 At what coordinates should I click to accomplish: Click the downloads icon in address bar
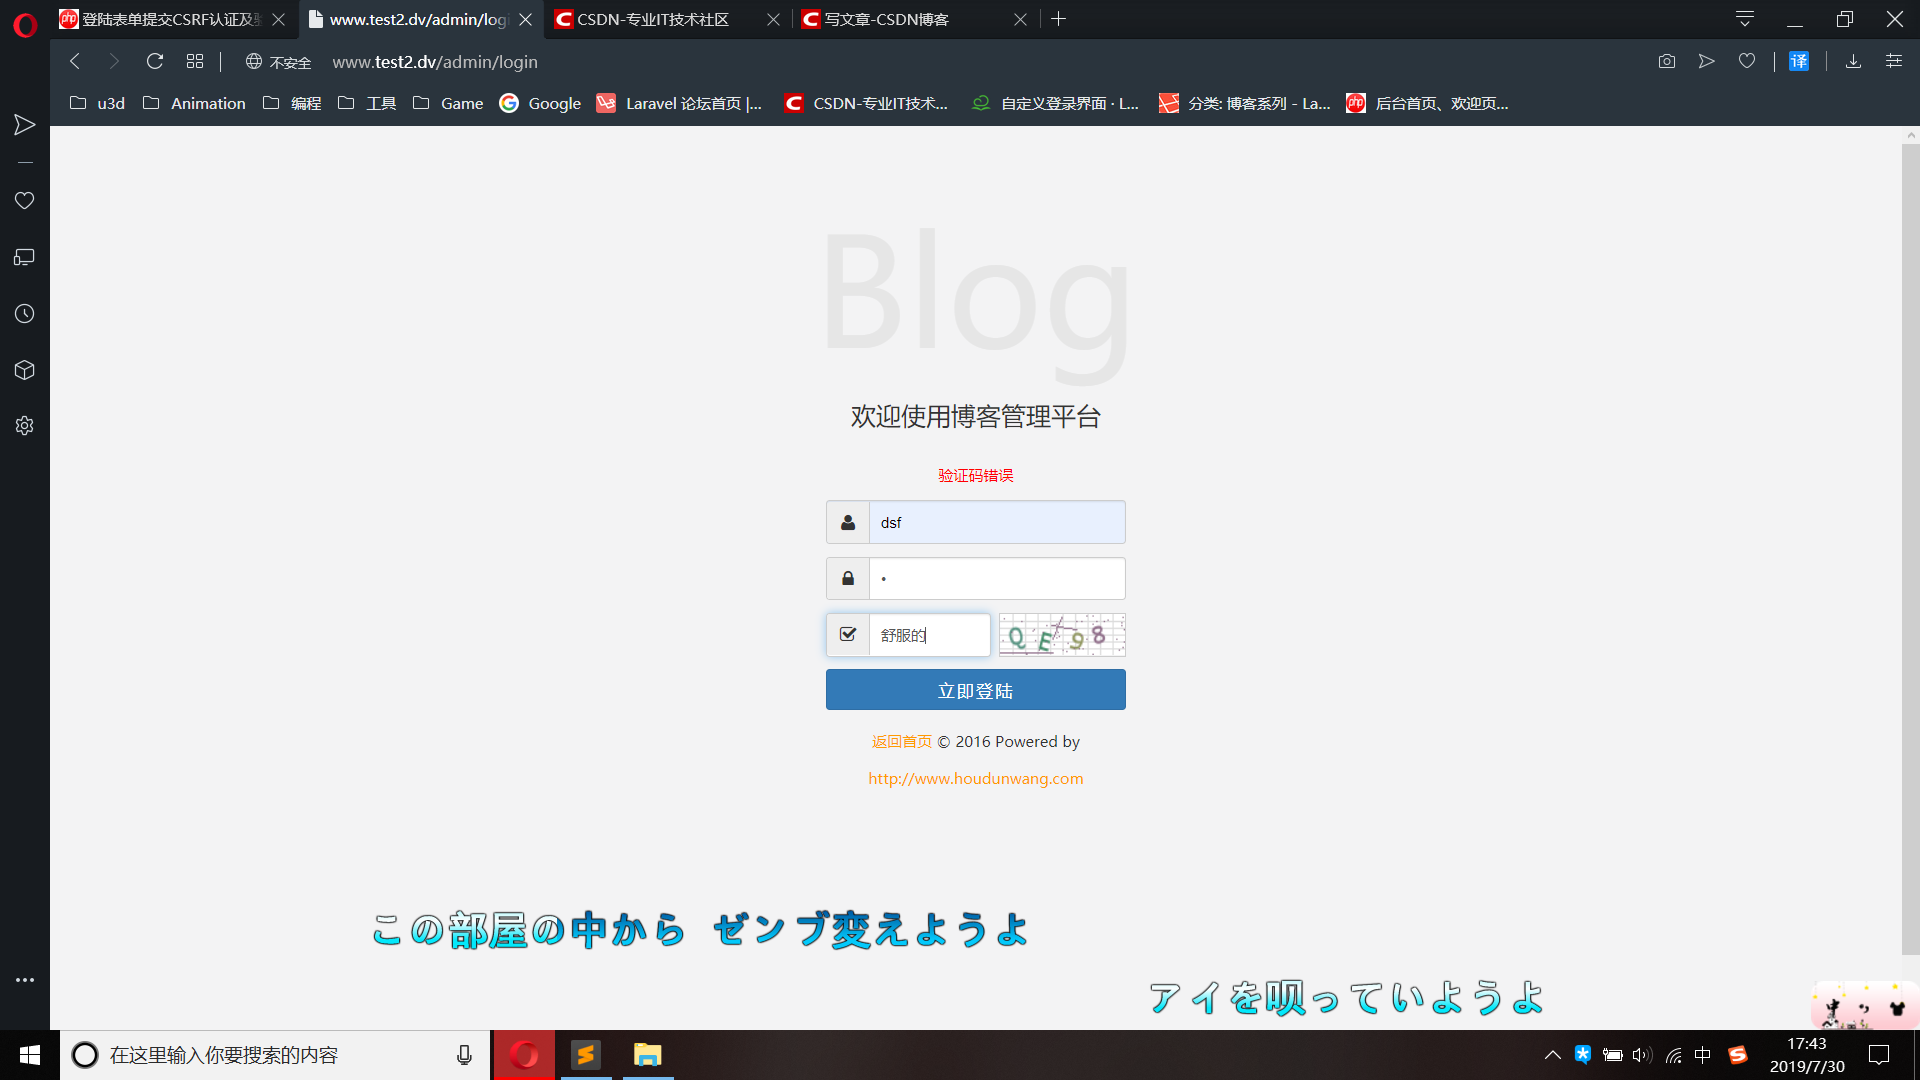(1853, 61)
